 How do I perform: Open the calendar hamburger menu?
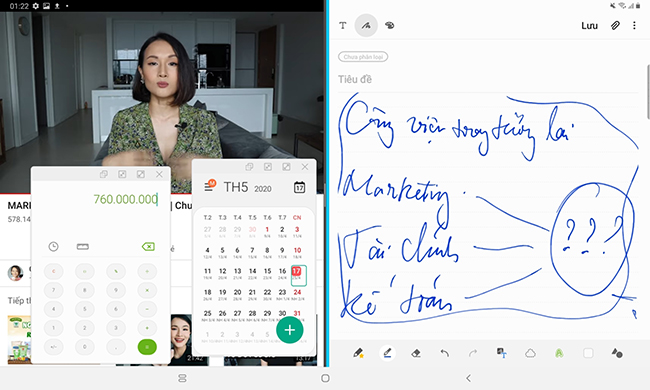(x=209, y=187)
